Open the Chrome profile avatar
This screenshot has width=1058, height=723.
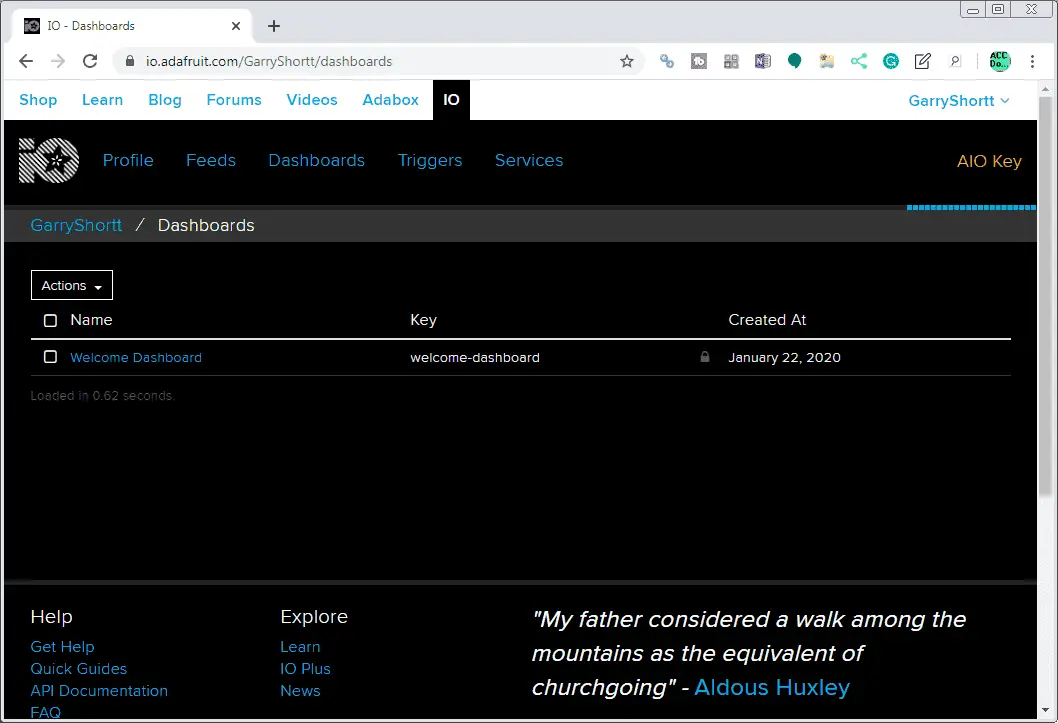999,61
